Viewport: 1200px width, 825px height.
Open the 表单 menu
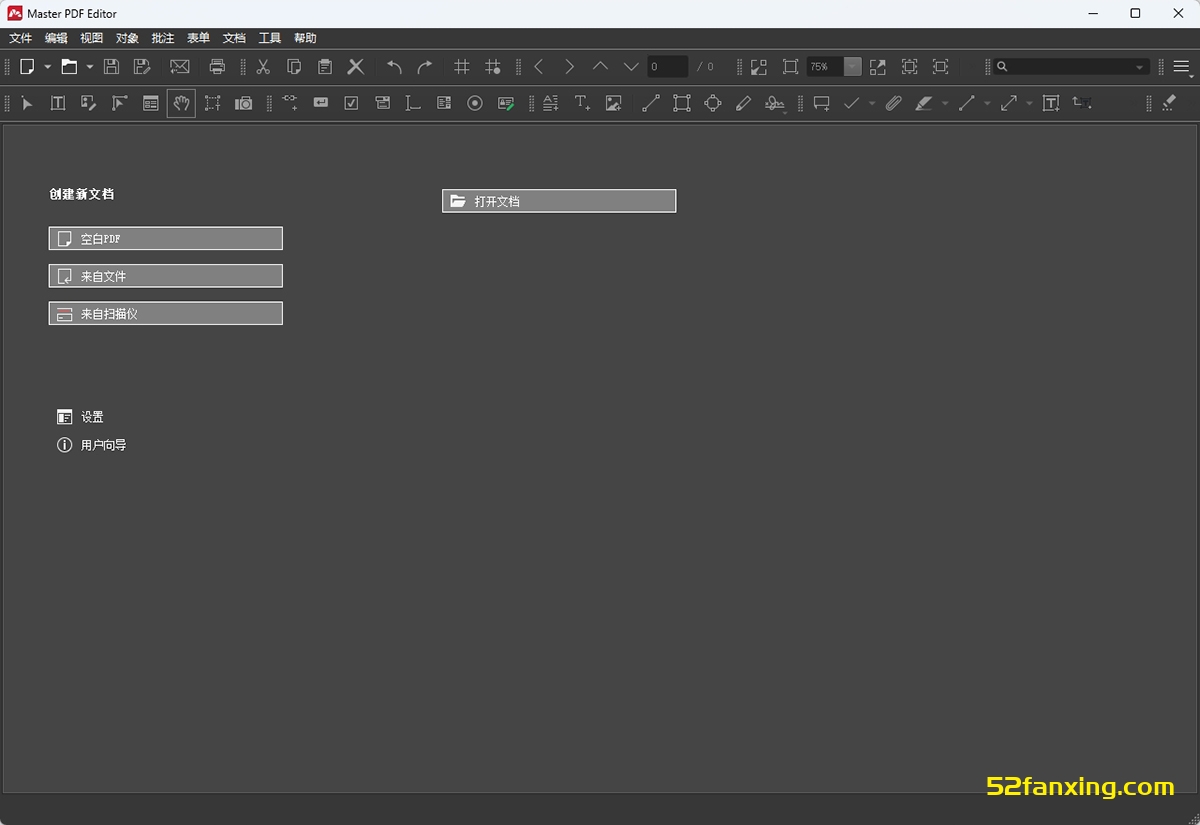198,38
